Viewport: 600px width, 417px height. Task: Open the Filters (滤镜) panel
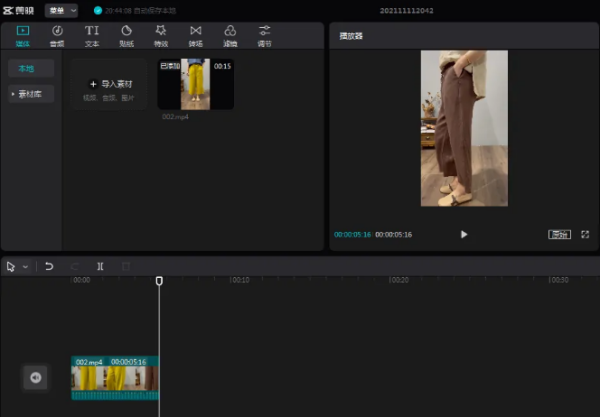coord(230,35)
